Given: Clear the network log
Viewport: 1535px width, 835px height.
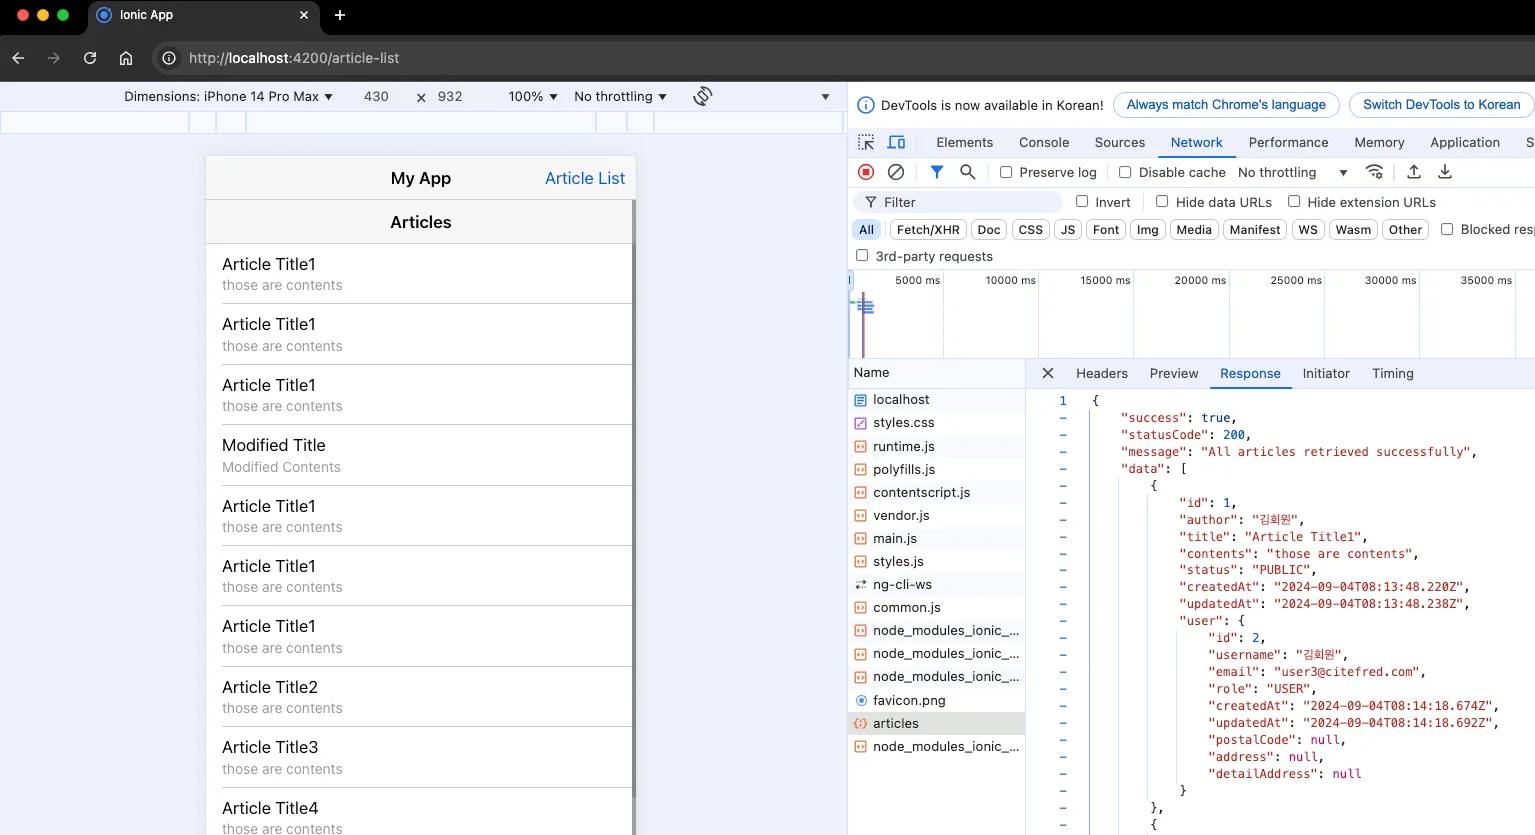Looking at the screenshot, I should (x=896, y=172).
